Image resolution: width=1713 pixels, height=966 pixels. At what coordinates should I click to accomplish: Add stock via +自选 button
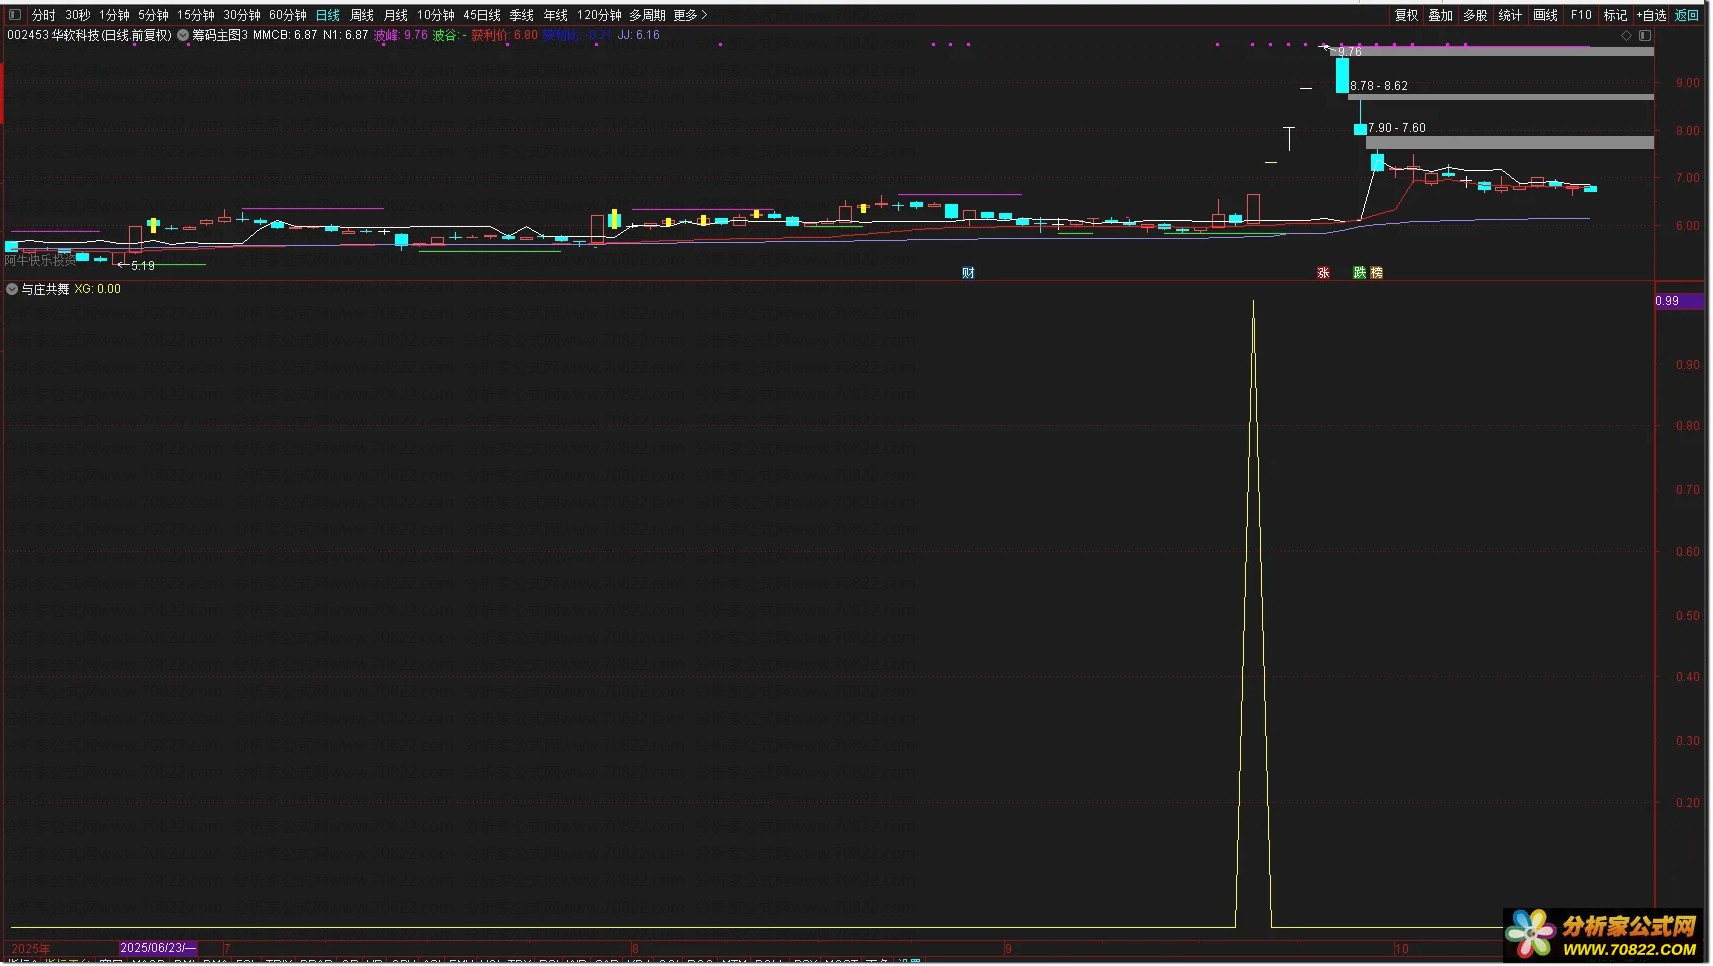coord(1652,15)
